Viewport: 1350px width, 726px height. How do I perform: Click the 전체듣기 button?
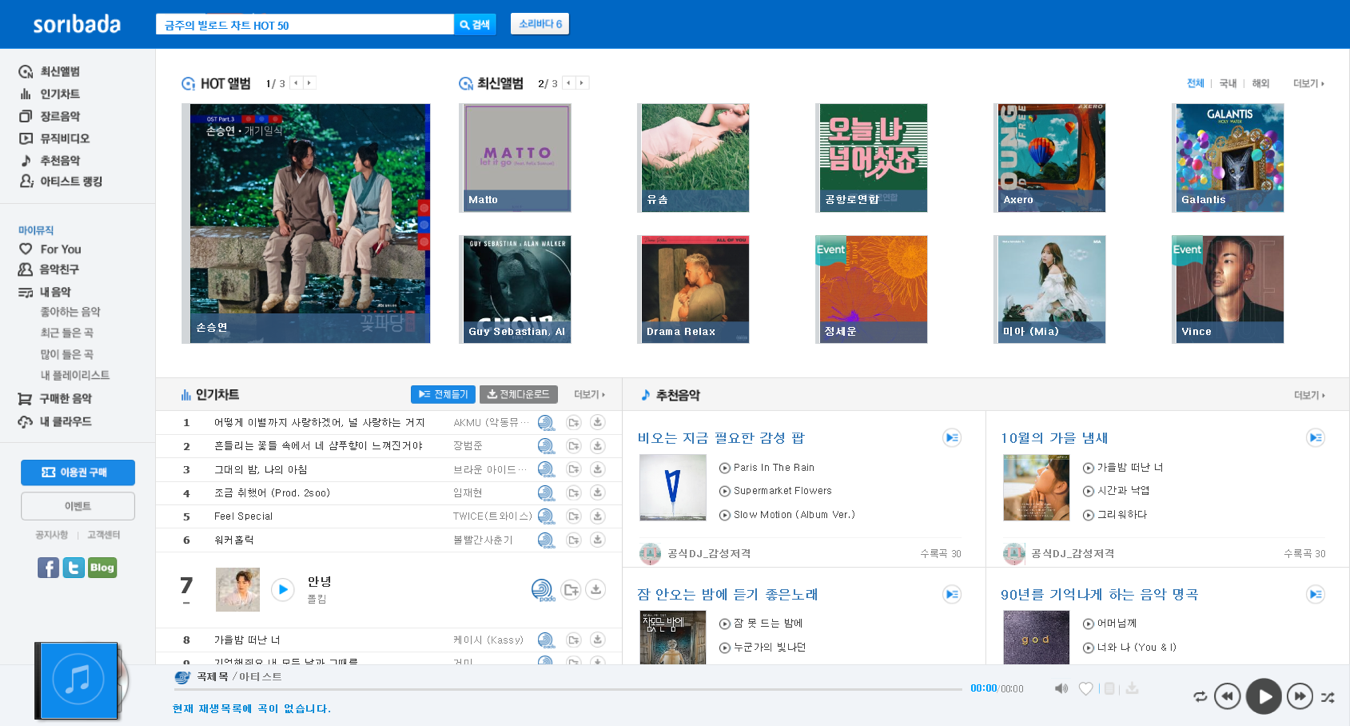443,394
